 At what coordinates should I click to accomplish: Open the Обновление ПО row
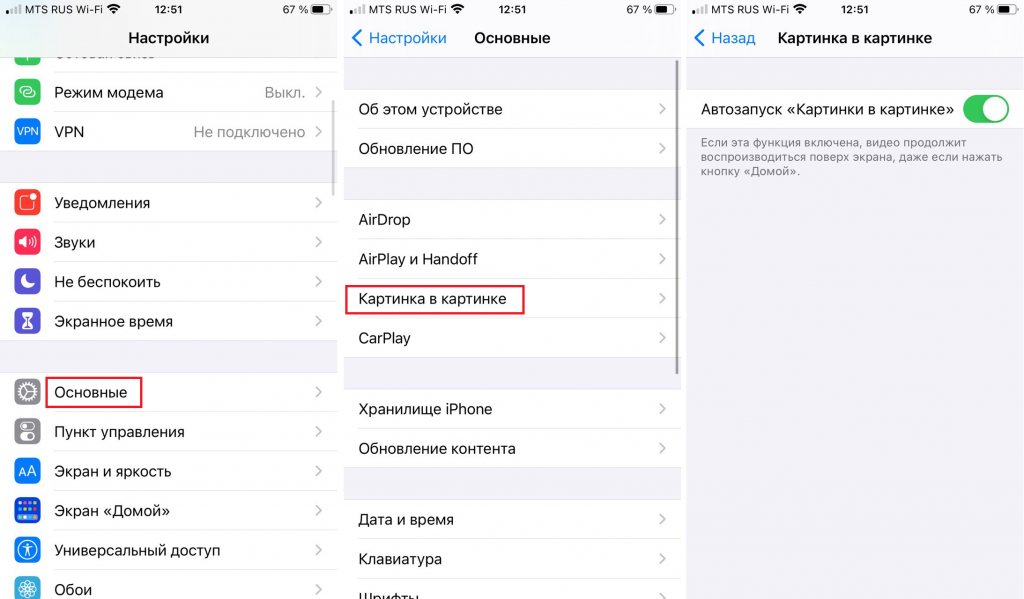pos(512,148)
